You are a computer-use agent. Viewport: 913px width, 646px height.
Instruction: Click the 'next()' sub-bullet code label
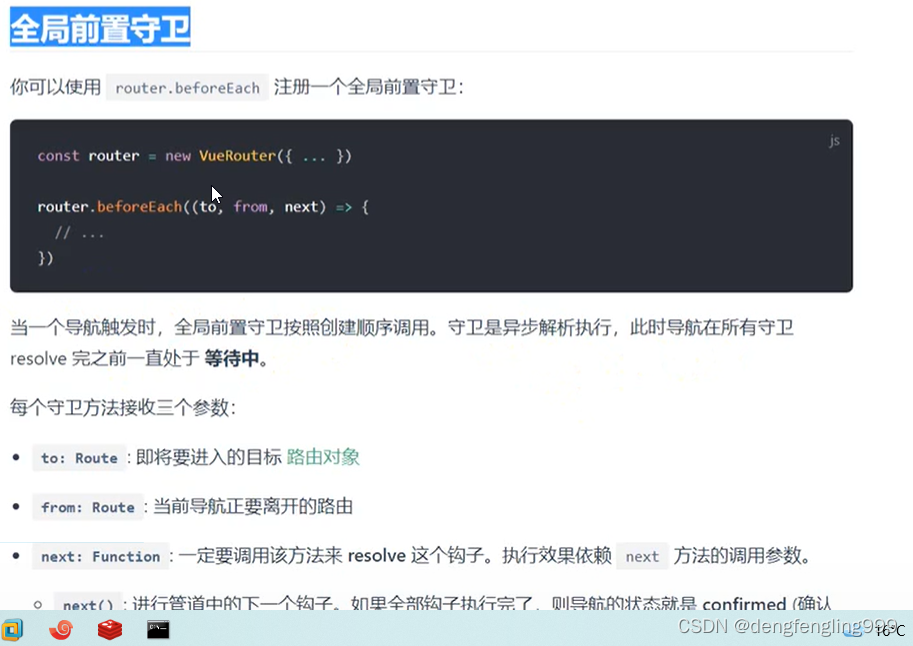(88, 603)
